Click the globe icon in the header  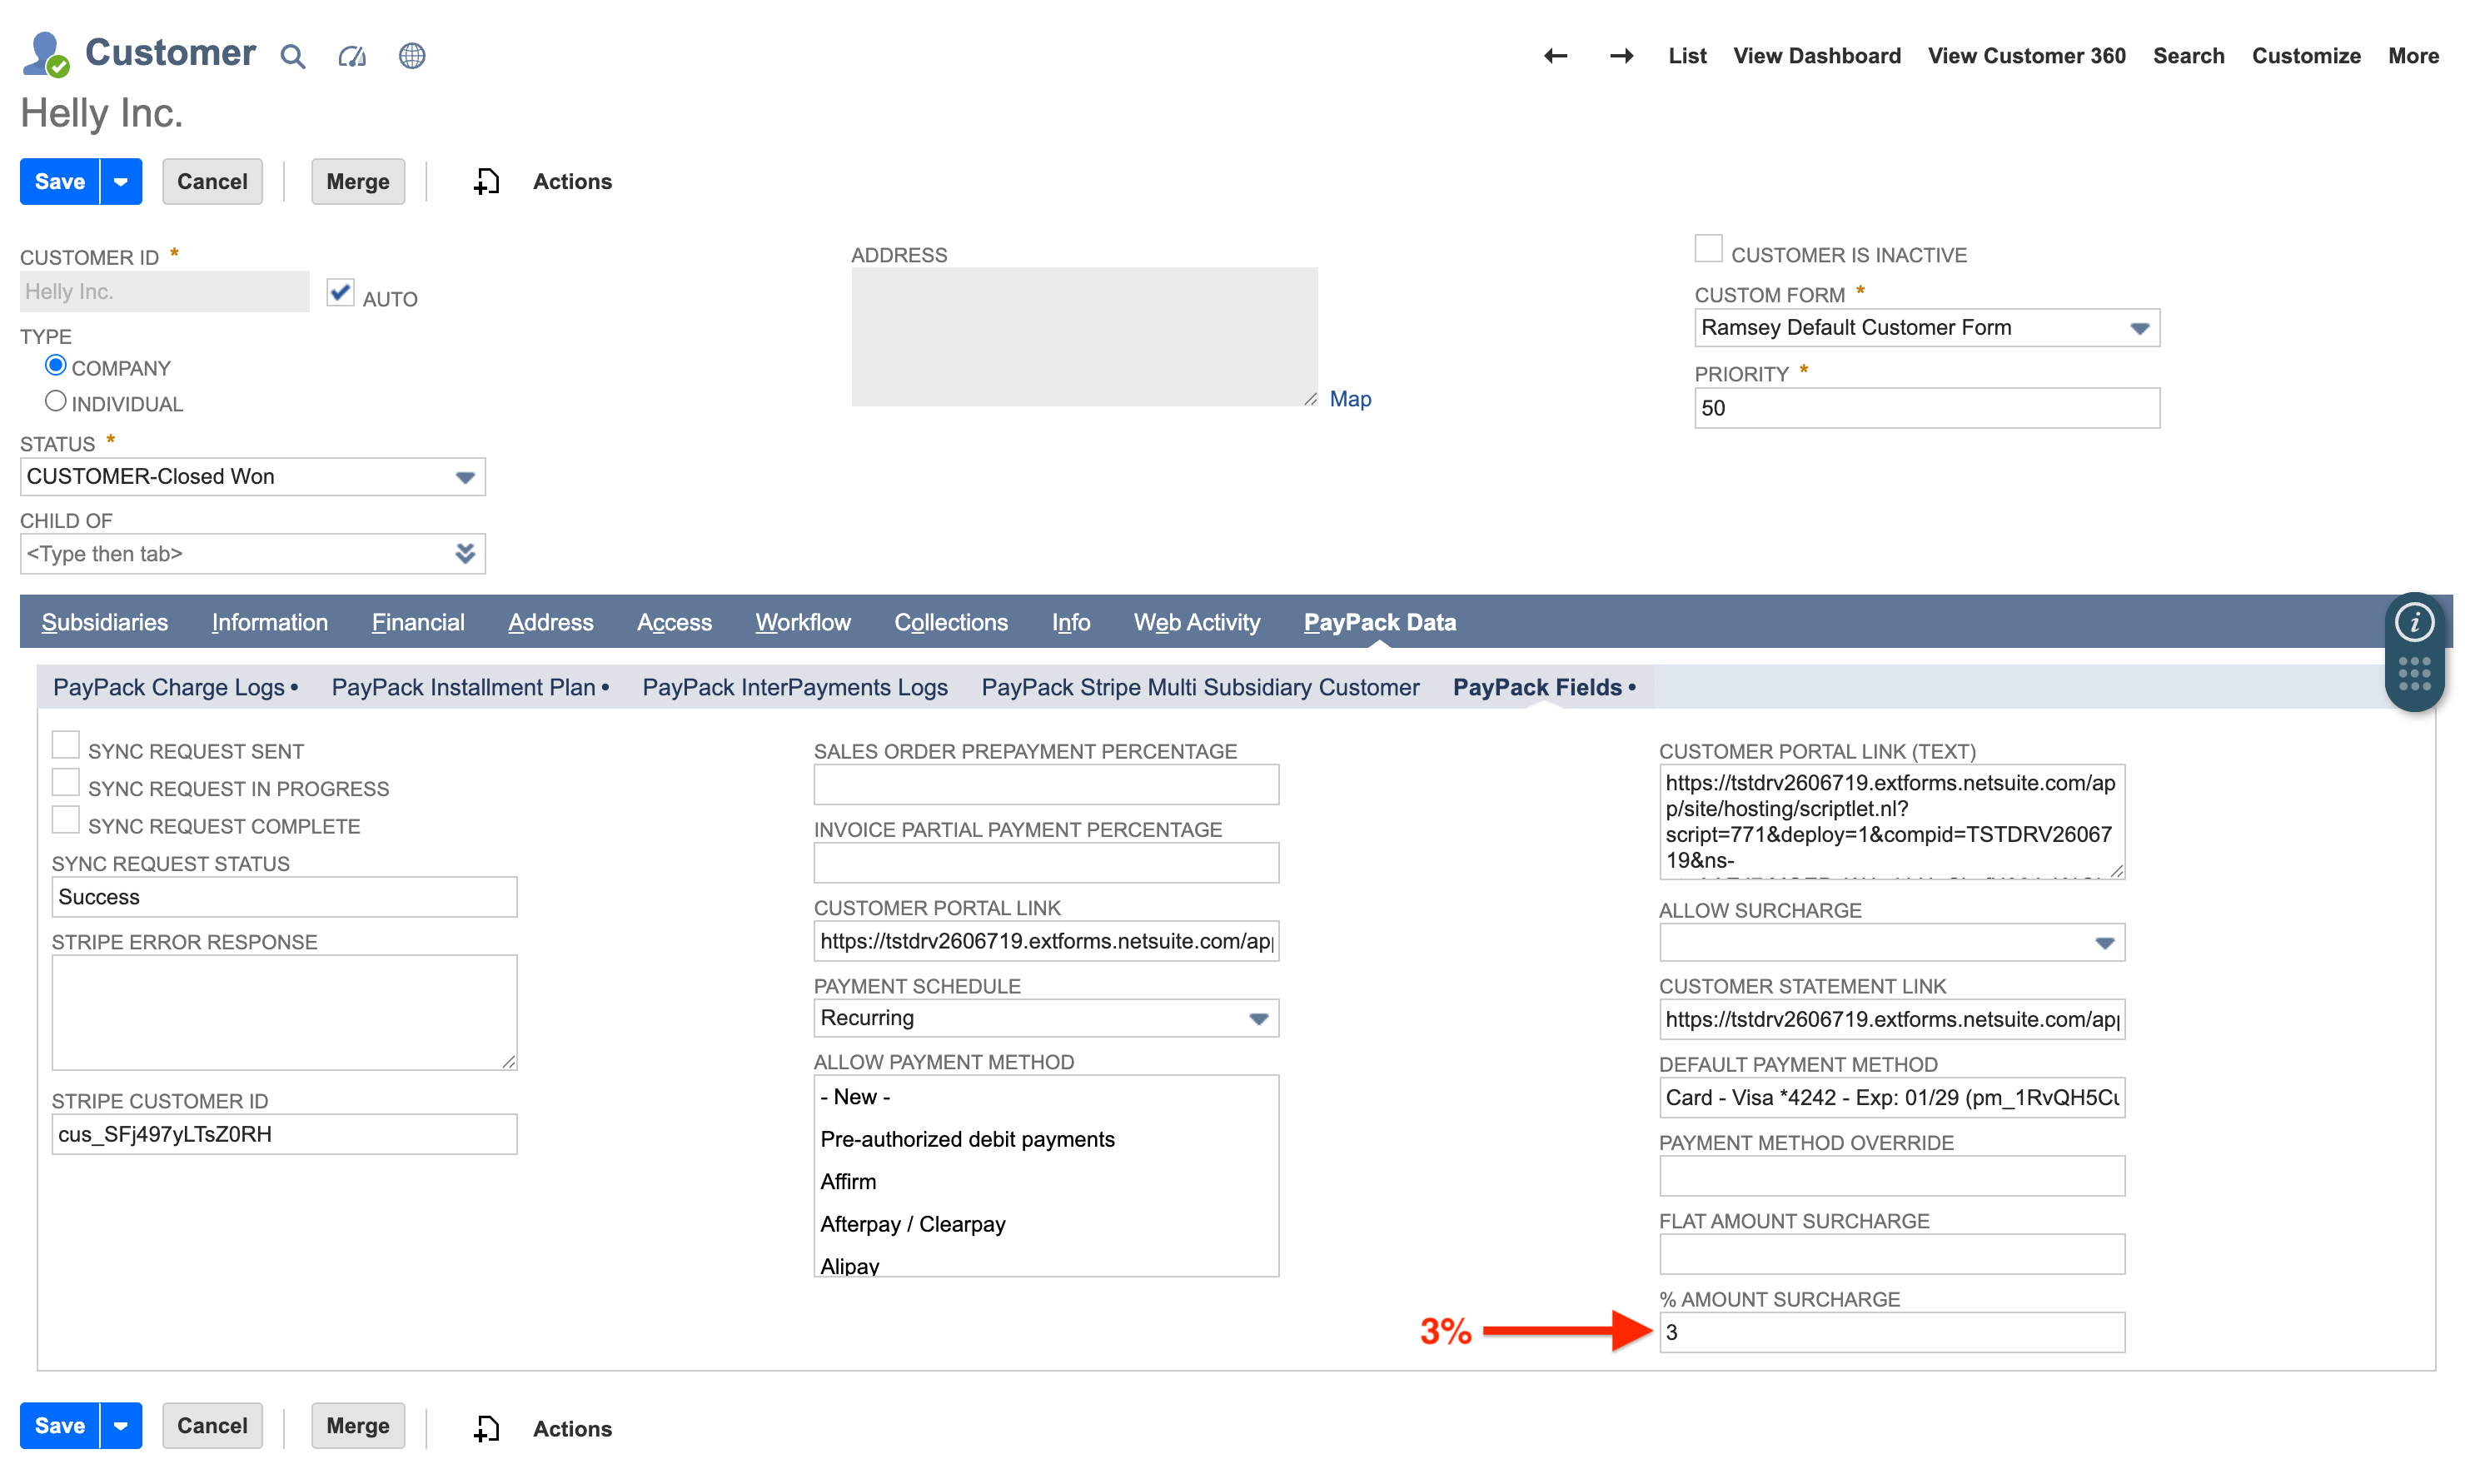[x=412, y=56]
